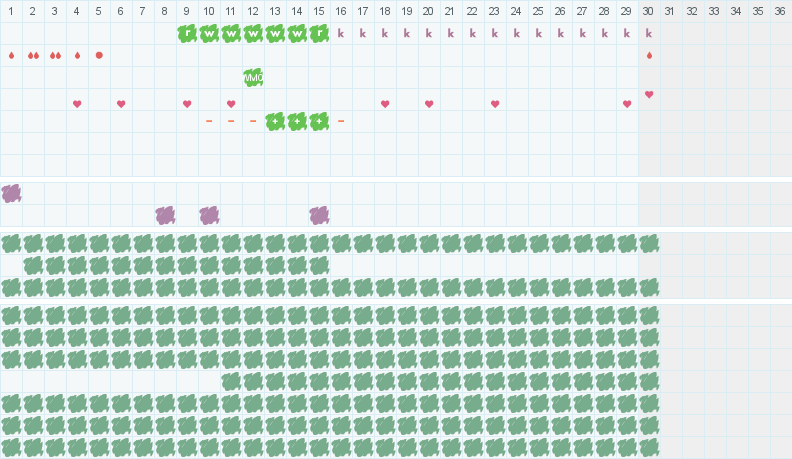The width and height of the screenshot is (792, 459).
Task: Select the day 1 column header
Action: pos(11,11)
